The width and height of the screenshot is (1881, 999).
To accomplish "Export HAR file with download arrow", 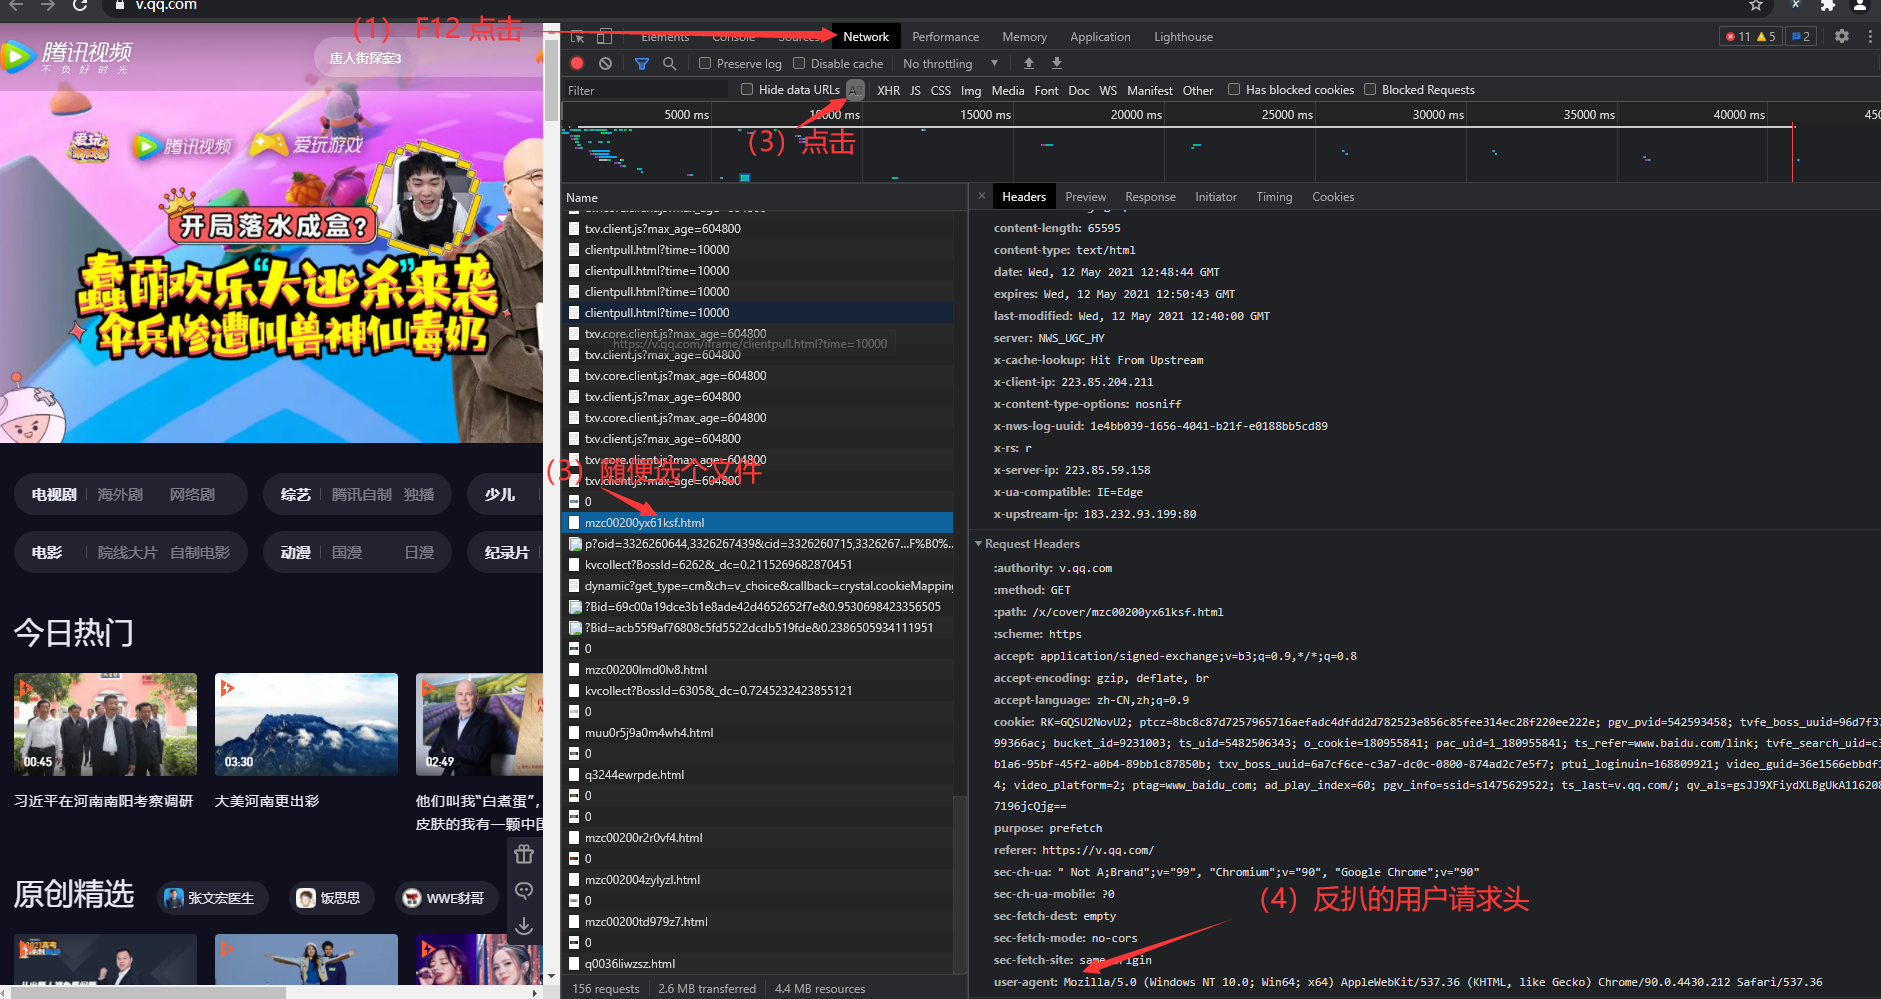I will pos(1057,63).
